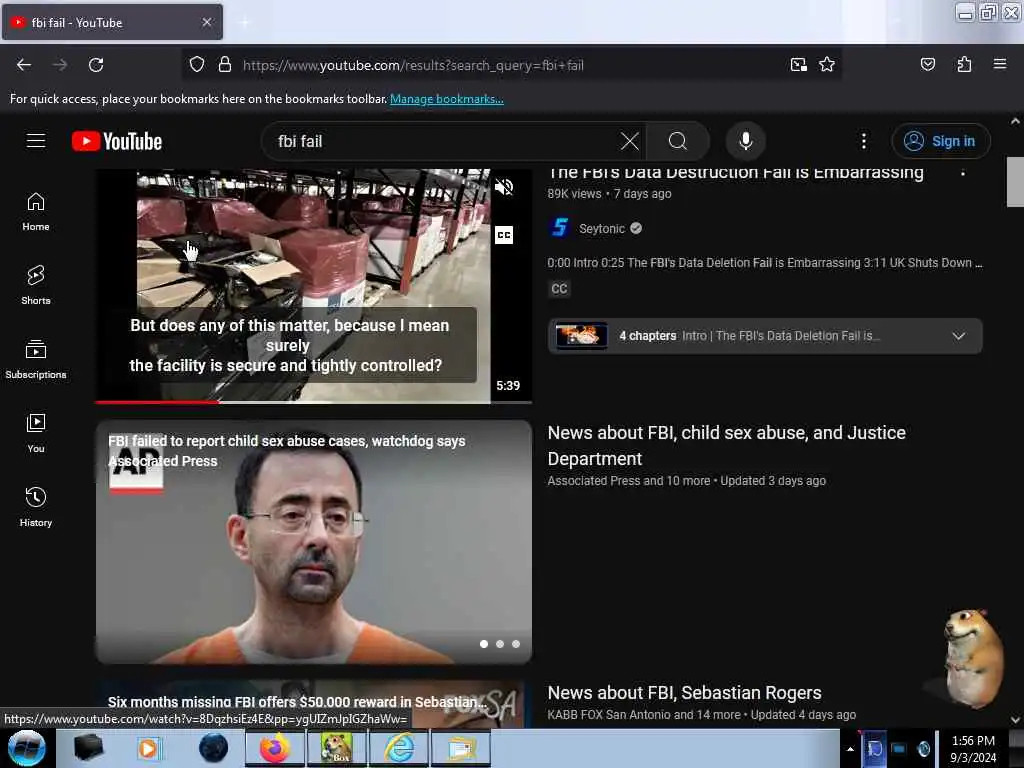Open YouTube settings three-dot menu
Viewport: 1024px width, 768px height.
pyautogui.click(x=863, y=141)
